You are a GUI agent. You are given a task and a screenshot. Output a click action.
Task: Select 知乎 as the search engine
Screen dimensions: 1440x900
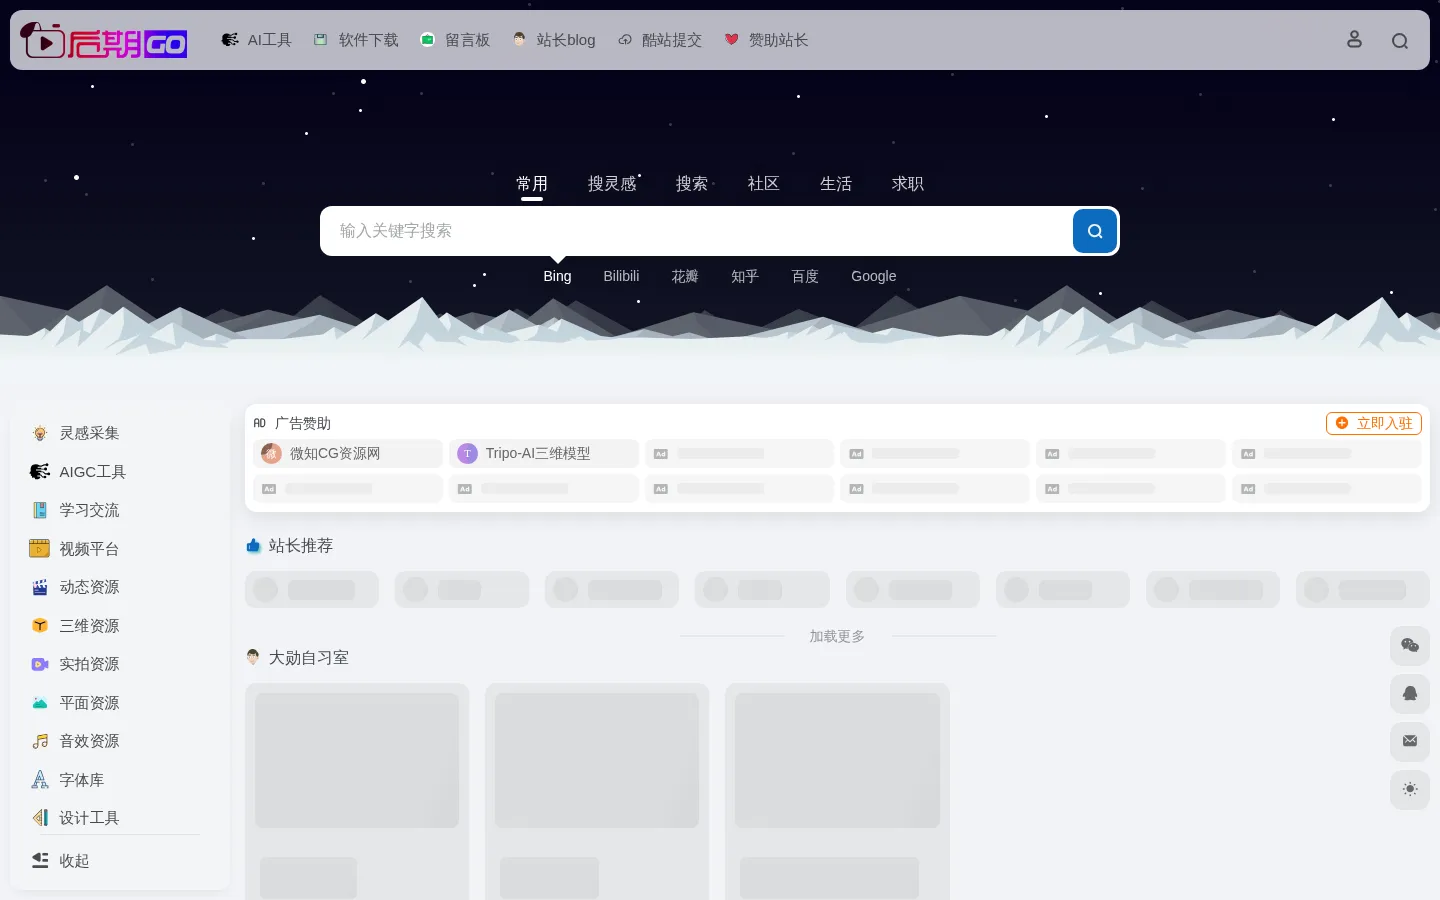(x=745, y=276)
